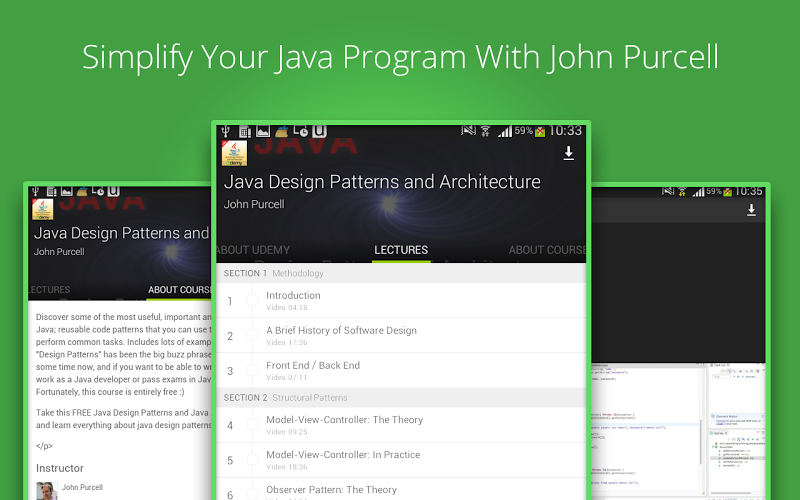Tap the download icon in center phone header
The image size is (800, 500).
click(x=568, y=154)
